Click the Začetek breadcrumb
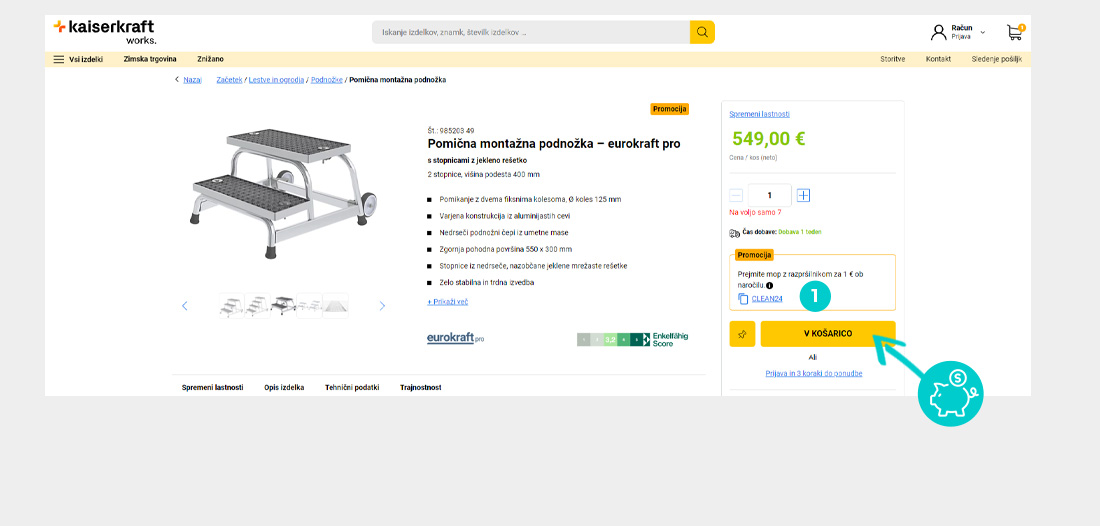The height and width of the screenshot is (526, 1100). 229,80
